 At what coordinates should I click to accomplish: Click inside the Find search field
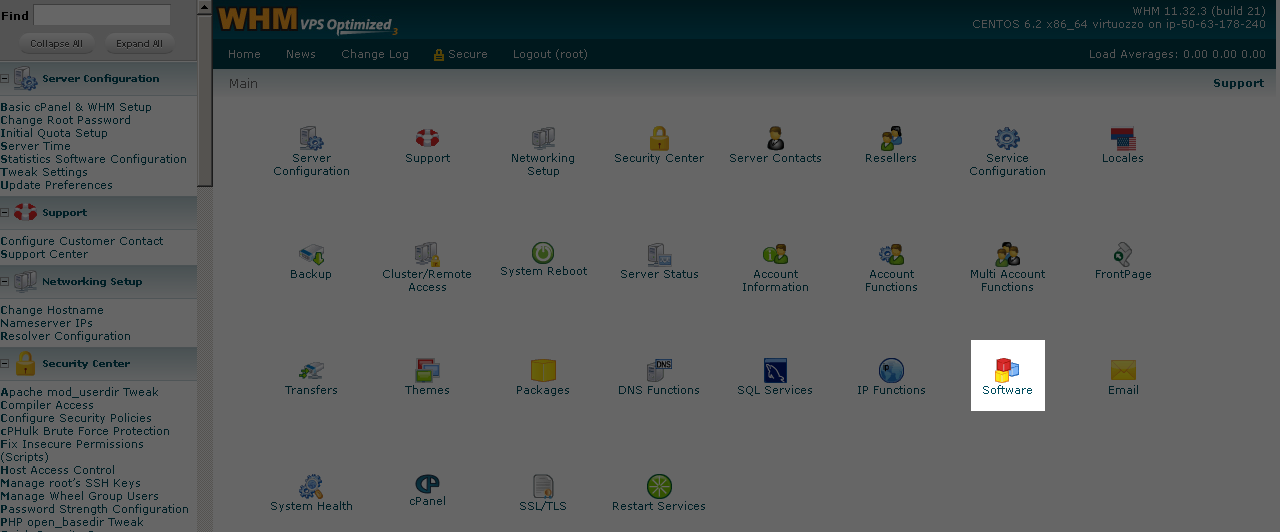point(102,15)
